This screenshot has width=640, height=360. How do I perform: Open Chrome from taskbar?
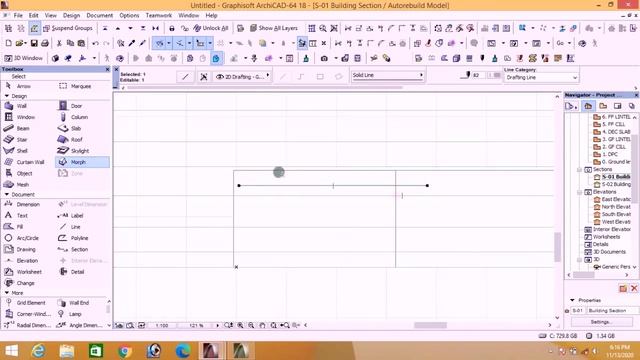pos(125,351)
